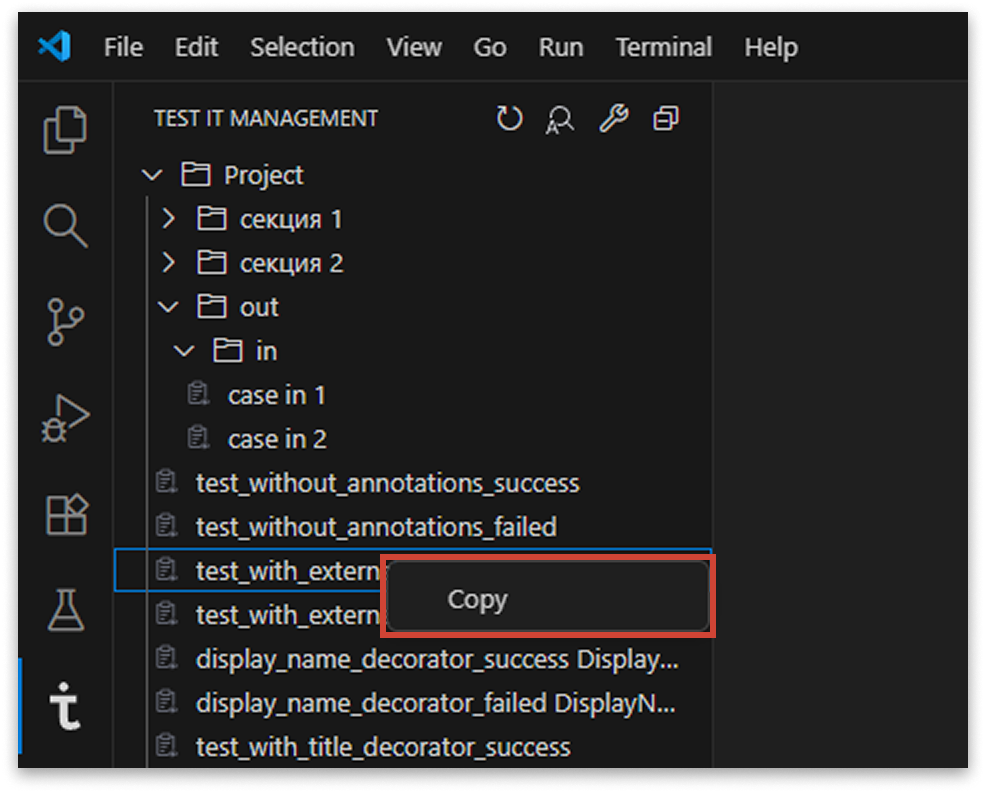Choose Copy from the context menu
The width and height of the screenshot is (986, 794).
(x=477, y=599)
